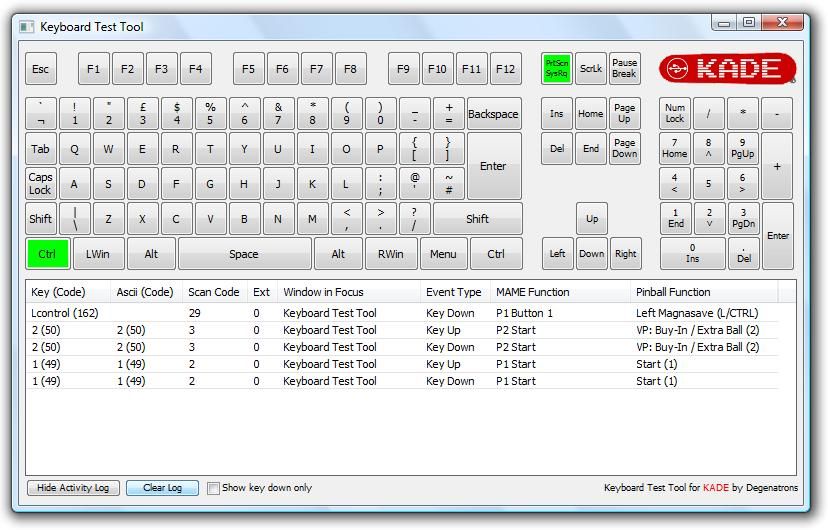This screenshot has height=530, width=828.
Task: Click the numpad 5 key
Action: click(709, 184)
